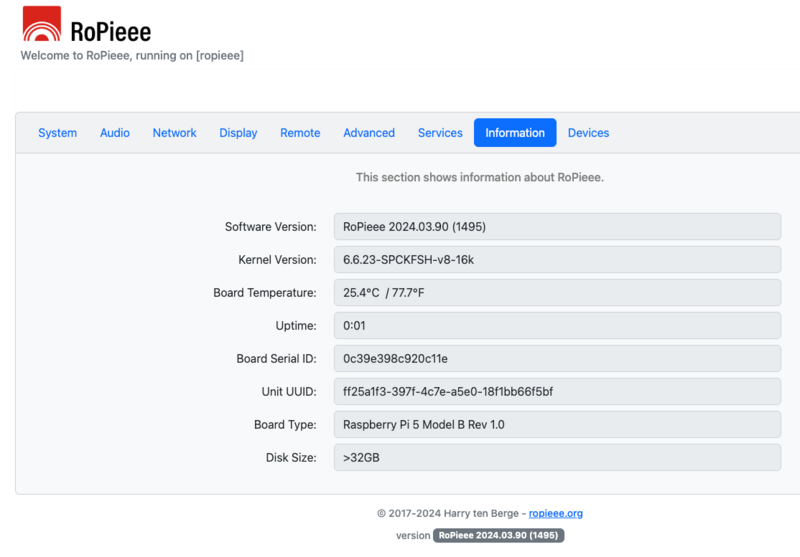Click the Software Version field
This screenshot has height=557, width=800.
pyautogui.click(x=557, y=227)
